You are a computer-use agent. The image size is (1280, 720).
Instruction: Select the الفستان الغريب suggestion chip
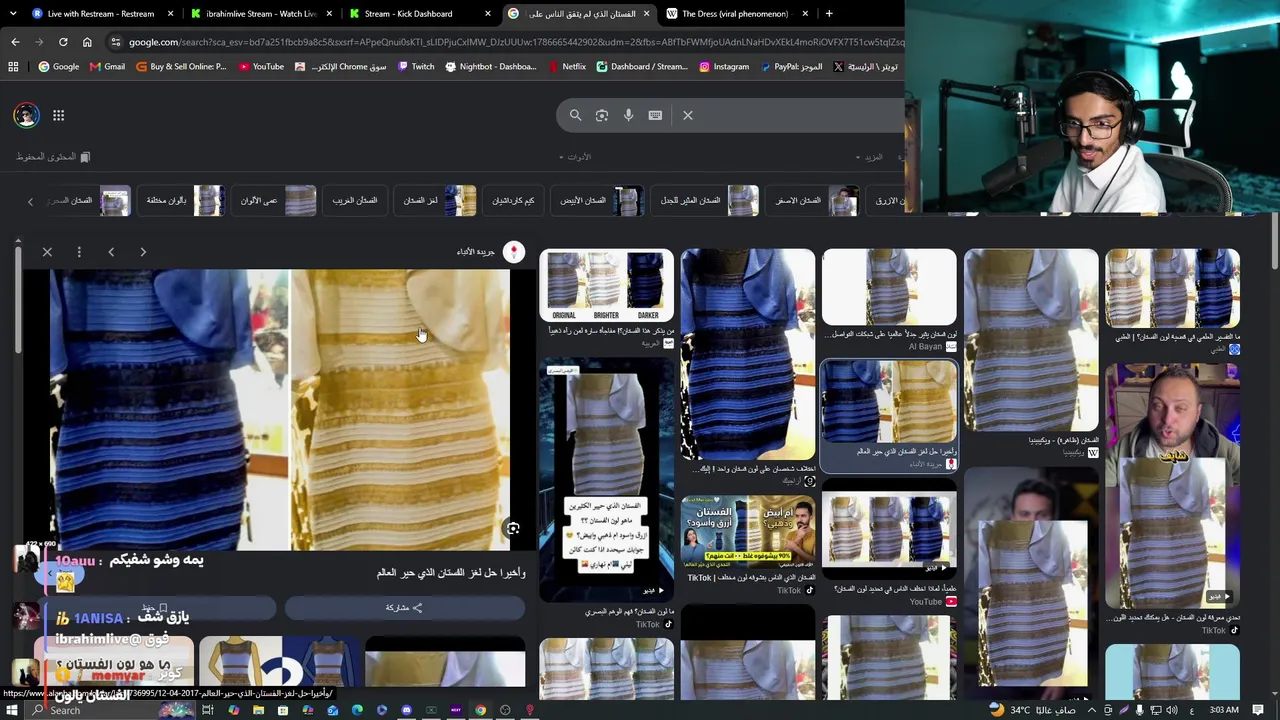pos(355,200)
